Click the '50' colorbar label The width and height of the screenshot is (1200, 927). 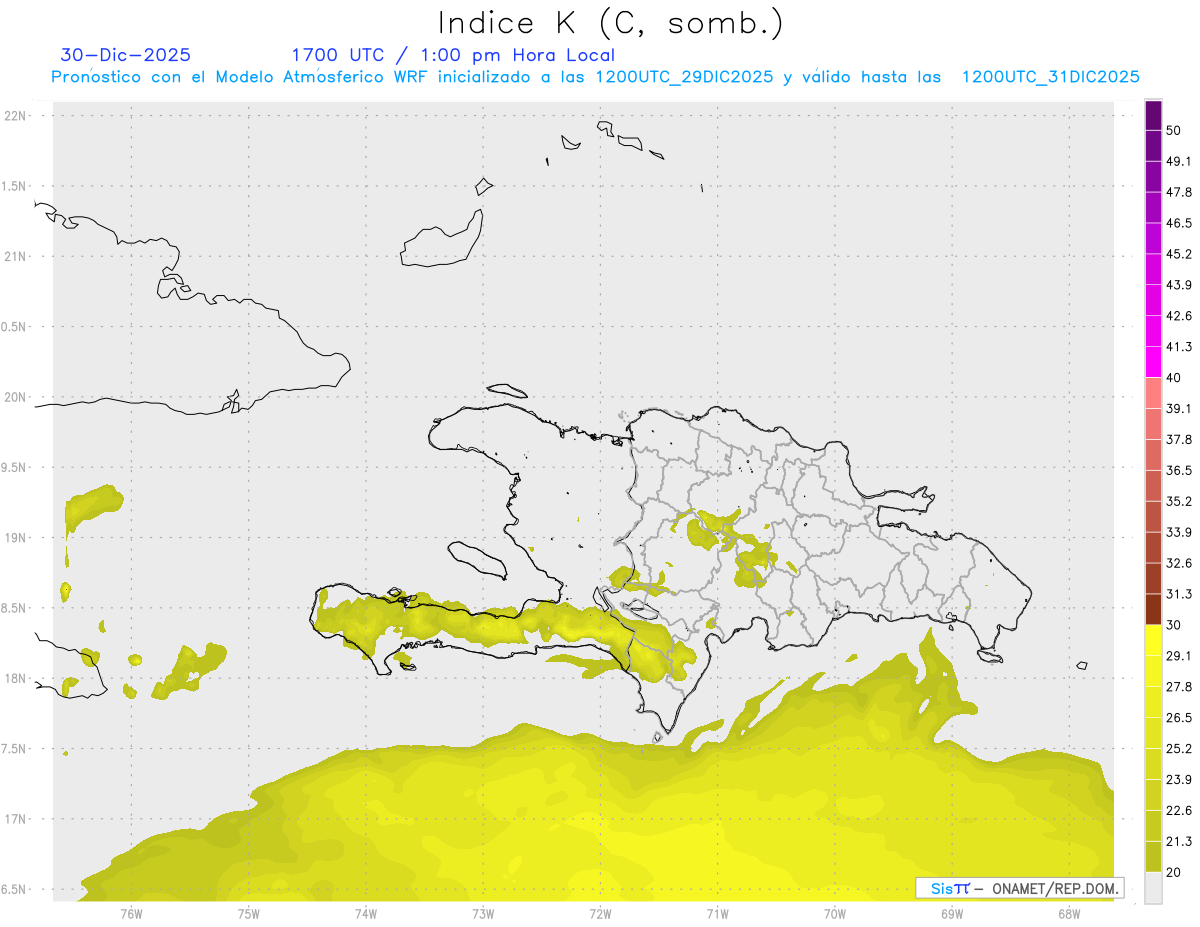click(1176, 131)
